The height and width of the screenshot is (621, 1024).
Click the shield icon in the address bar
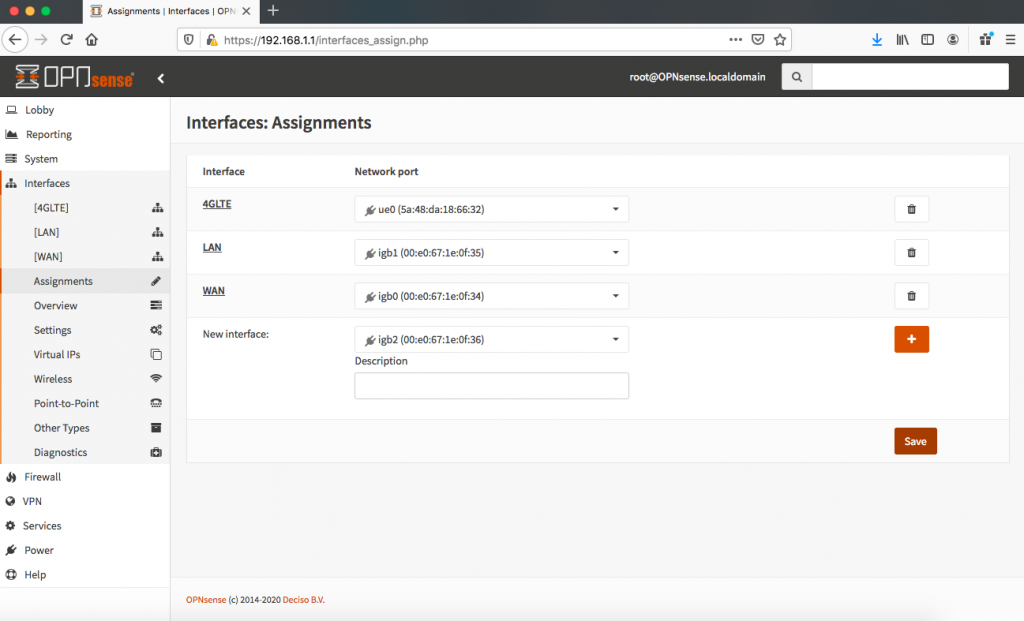[190, 39]
